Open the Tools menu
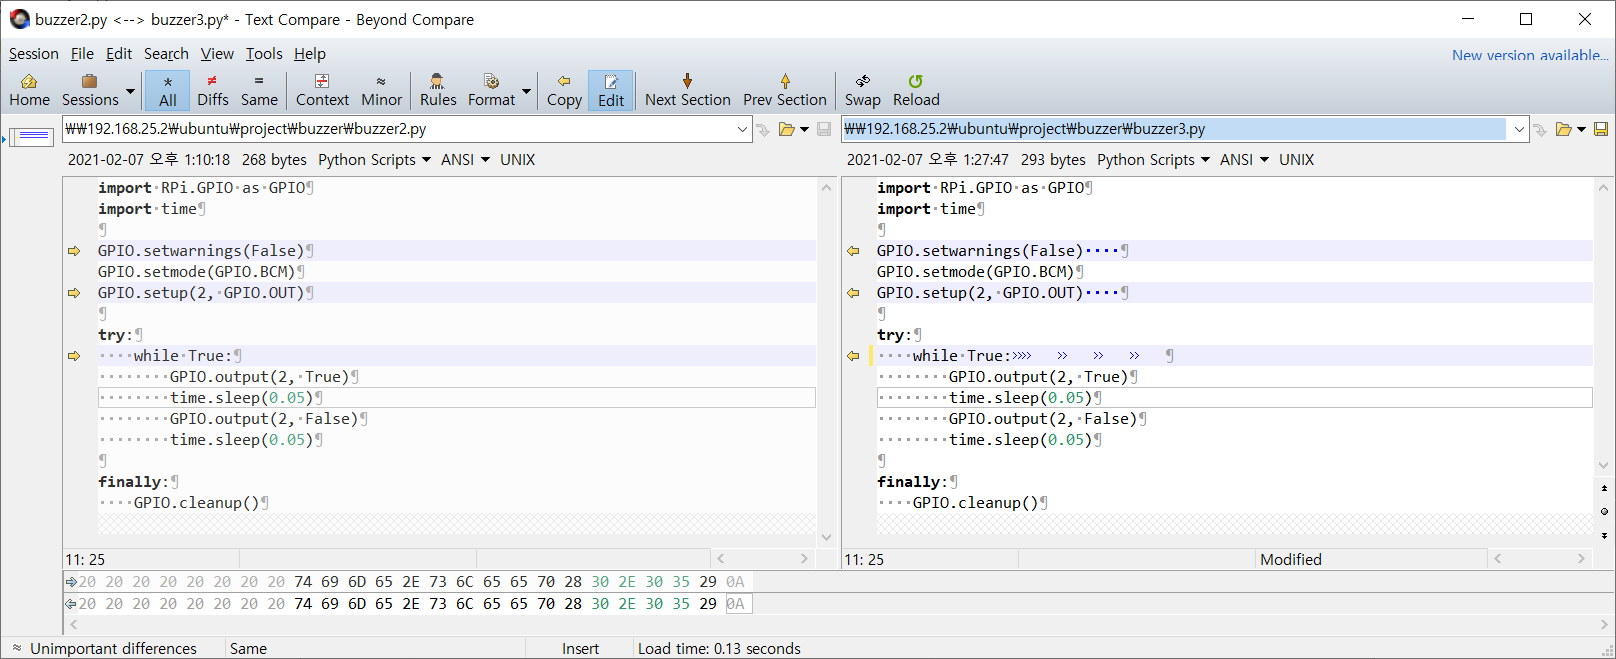Screen dimensions: 1616x659 pos(264,54)
